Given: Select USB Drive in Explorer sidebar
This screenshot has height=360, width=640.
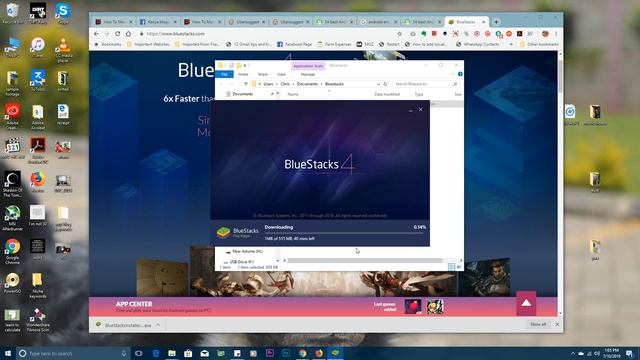Looking at the screenshot, I should (241, 262).
